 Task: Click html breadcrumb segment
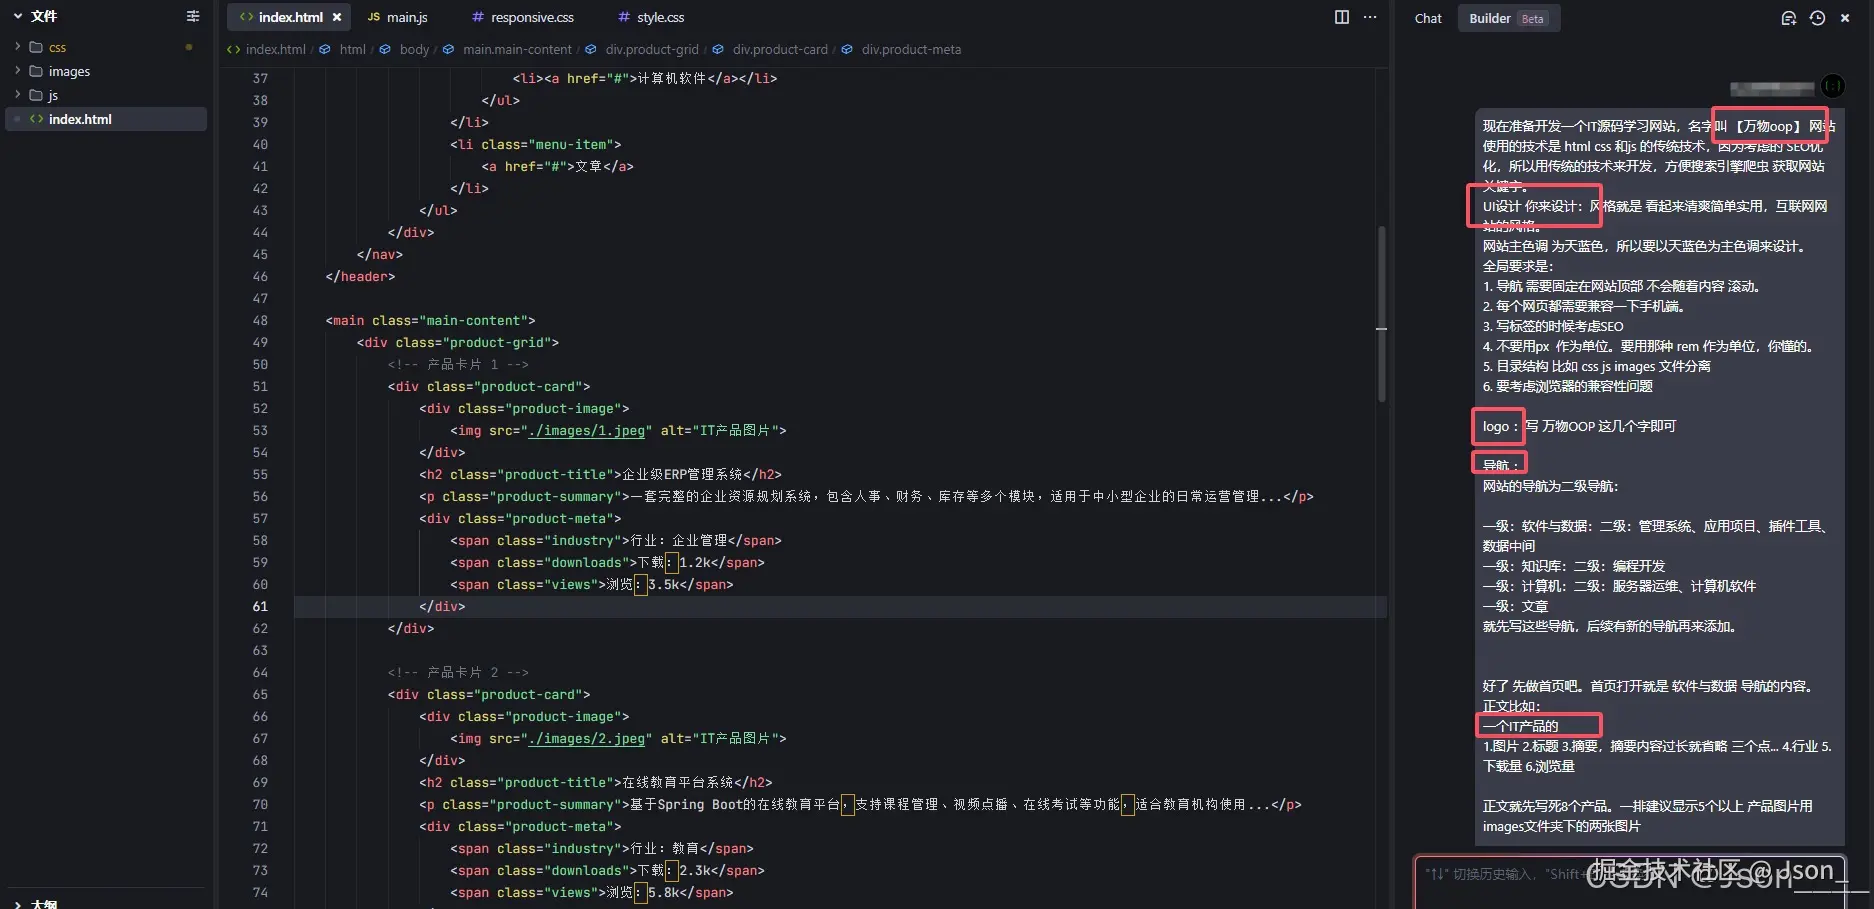click(353, 49)
